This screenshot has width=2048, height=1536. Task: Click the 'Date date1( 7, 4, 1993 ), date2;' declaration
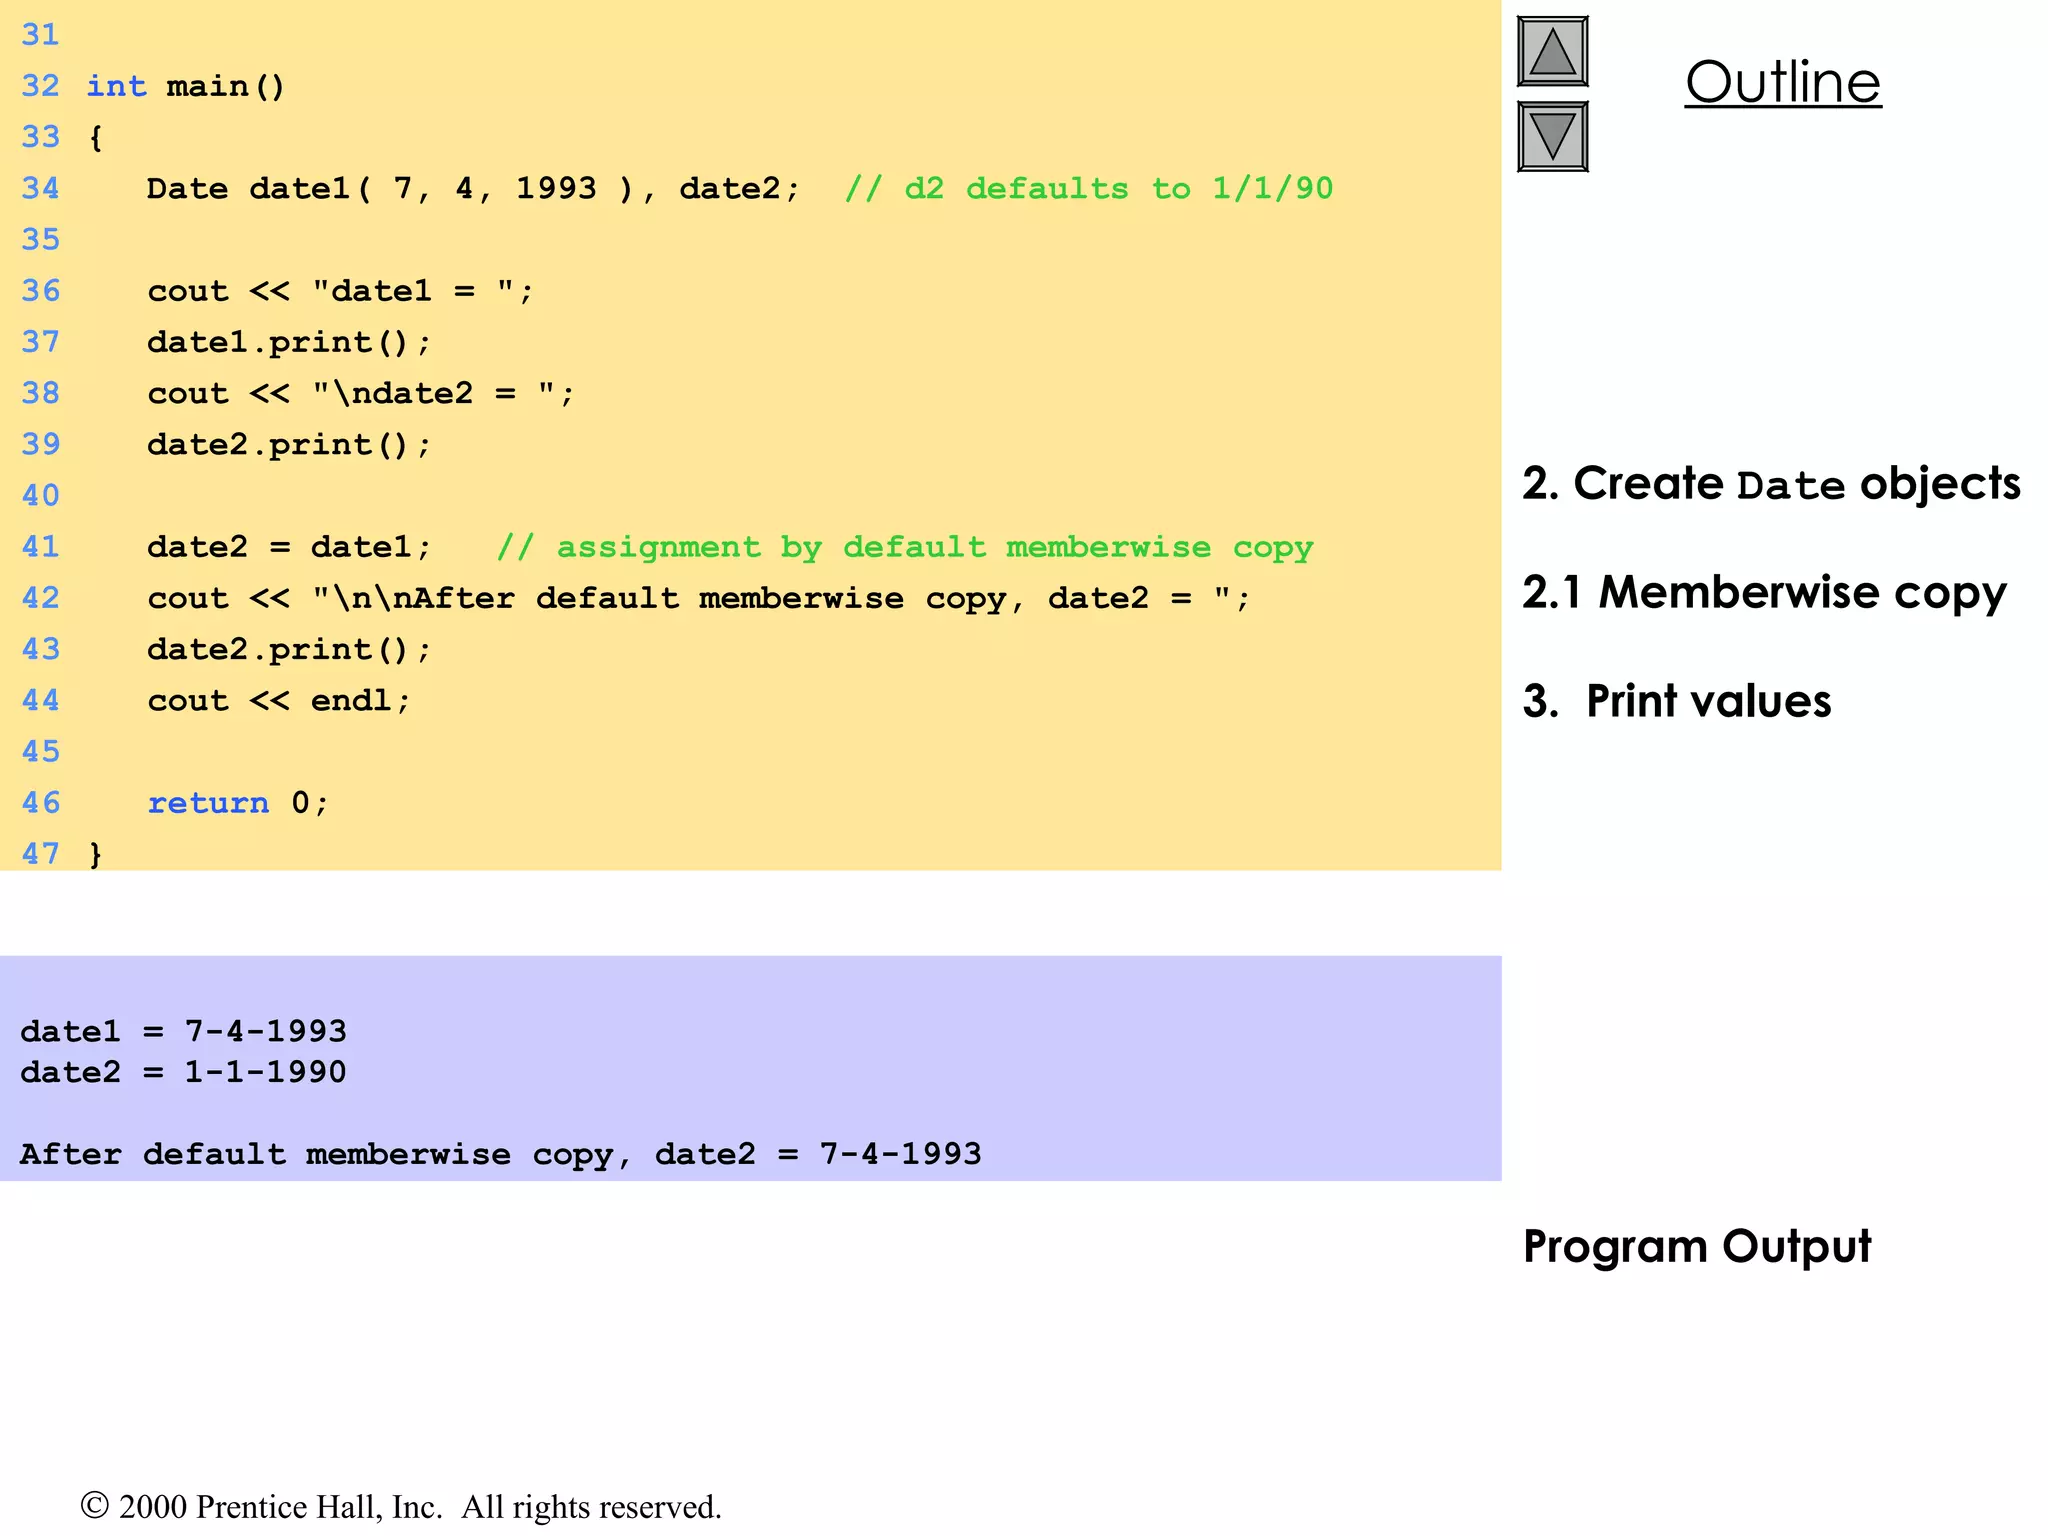click(x=473, y=189)
